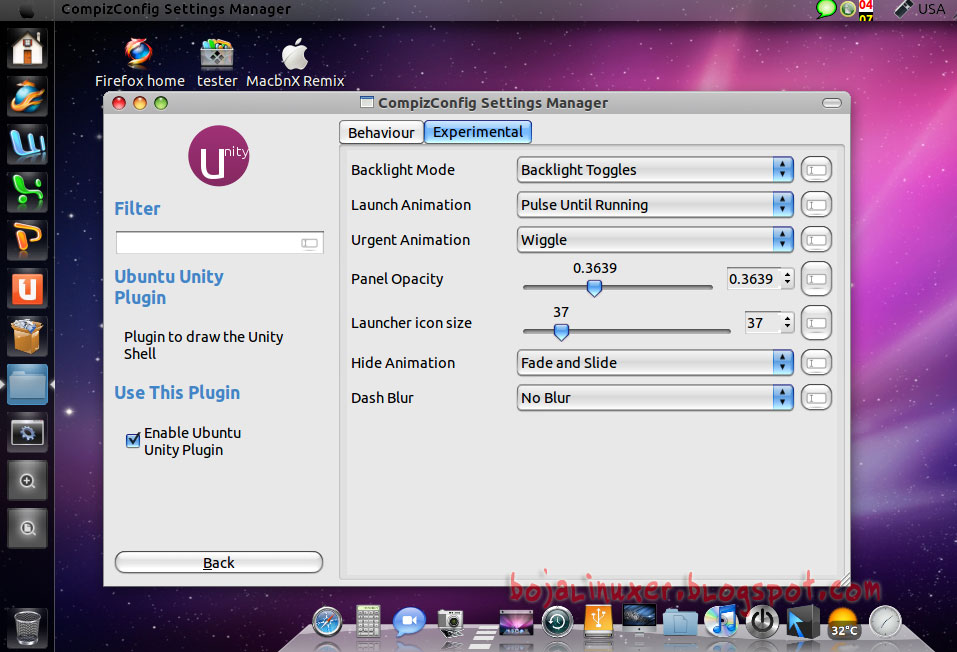
Task: Open Backlight Mode dropdown
Action: click(655, 170)
